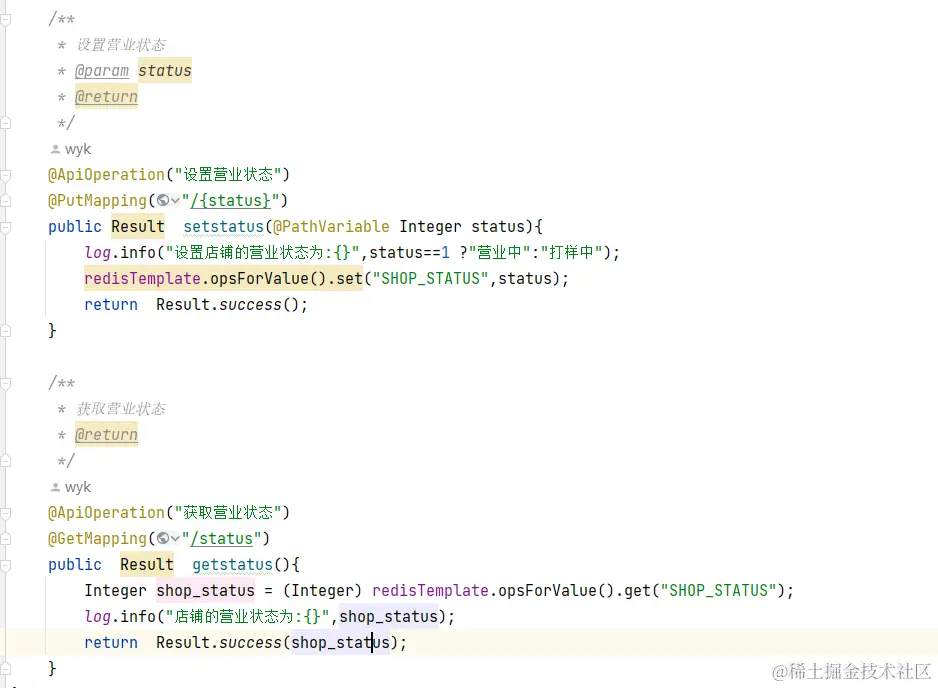Image resolution: width=938 pixels, height=688 pixels.
Task: Collapse the setstatus method fold marker
Action: [5, 227]
